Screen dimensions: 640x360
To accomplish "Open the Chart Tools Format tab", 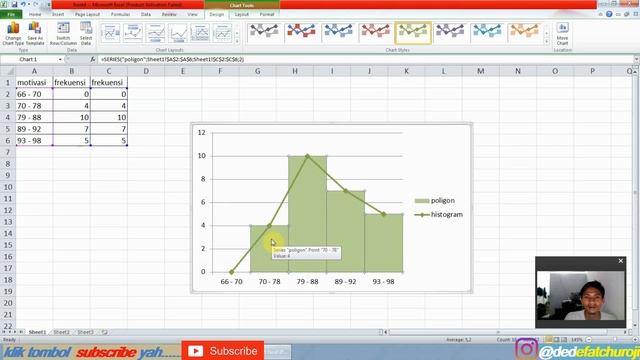I will click(x=267, y=14).
